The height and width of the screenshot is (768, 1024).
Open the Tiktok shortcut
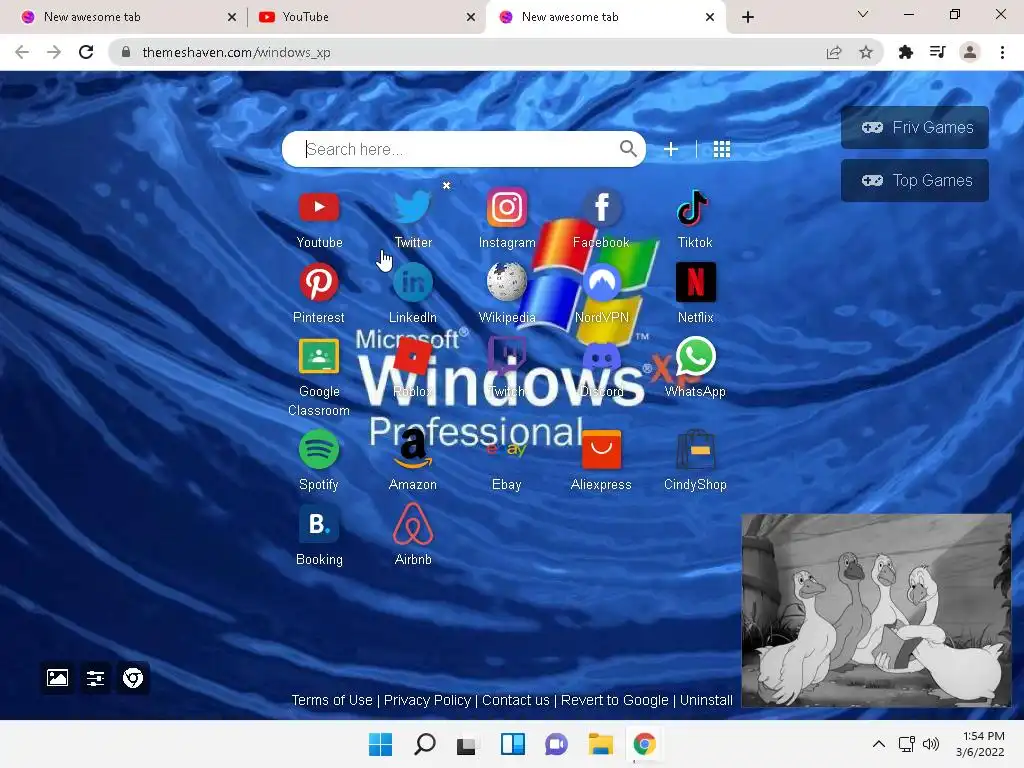click(x=694, y=208)
